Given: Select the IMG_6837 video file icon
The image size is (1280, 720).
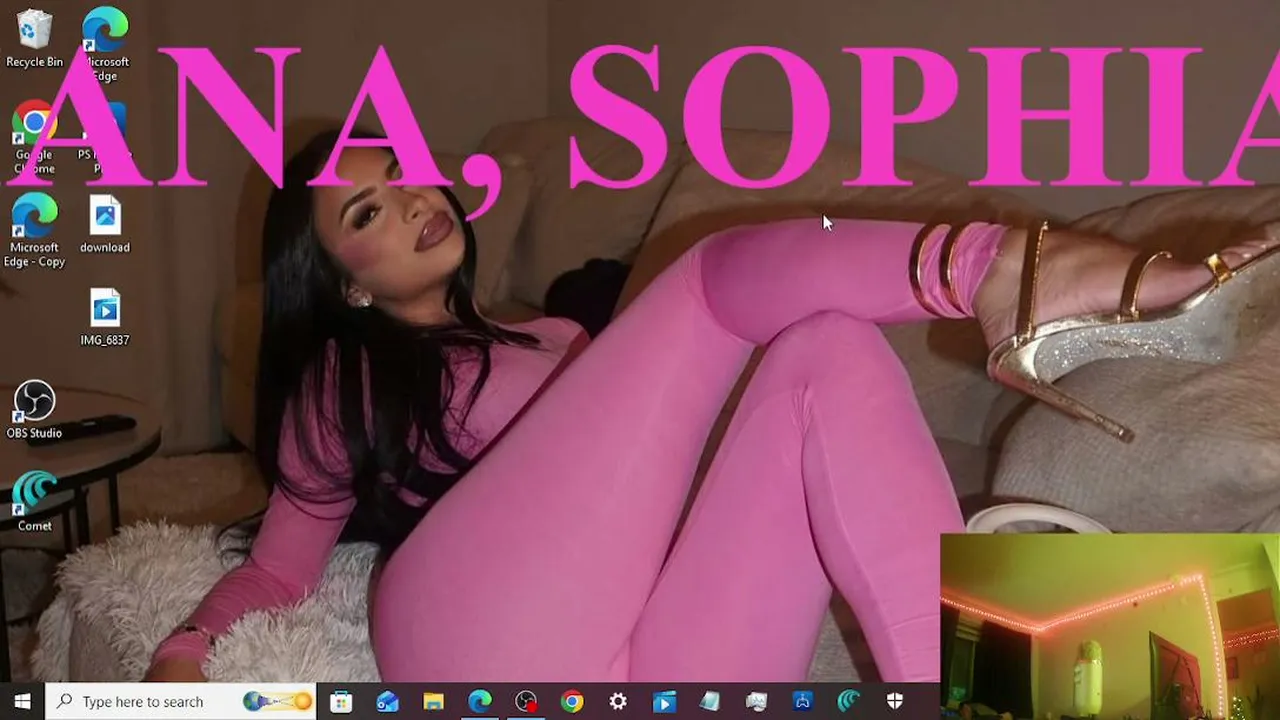Looking at the screenshot, I should click(105, 317).
